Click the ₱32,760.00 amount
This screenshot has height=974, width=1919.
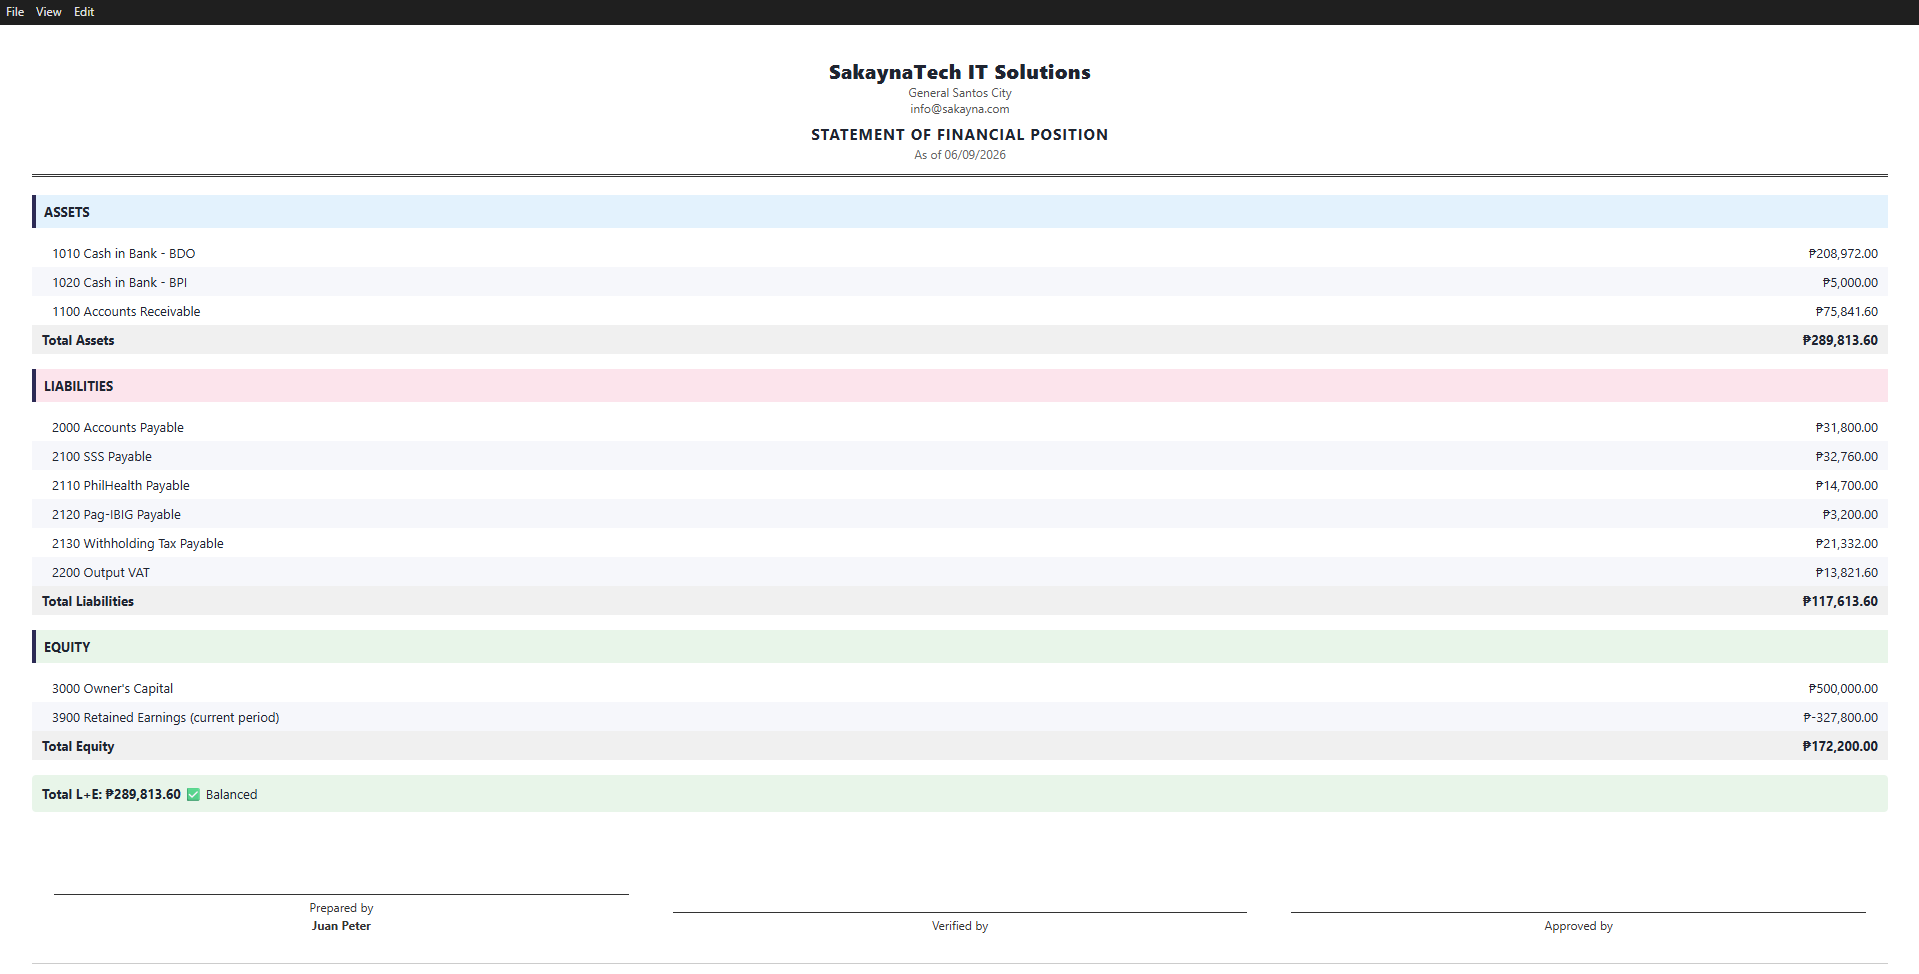tap(1847, 457)
